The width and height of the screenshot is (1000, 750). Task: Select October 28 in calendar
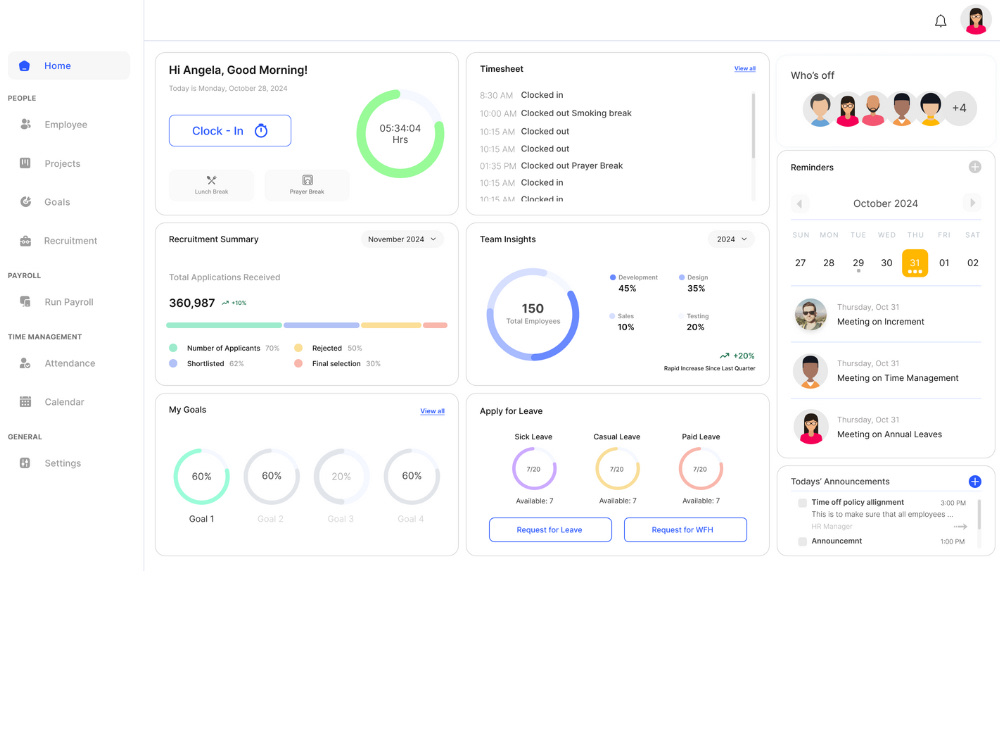(x=828, y=263)
